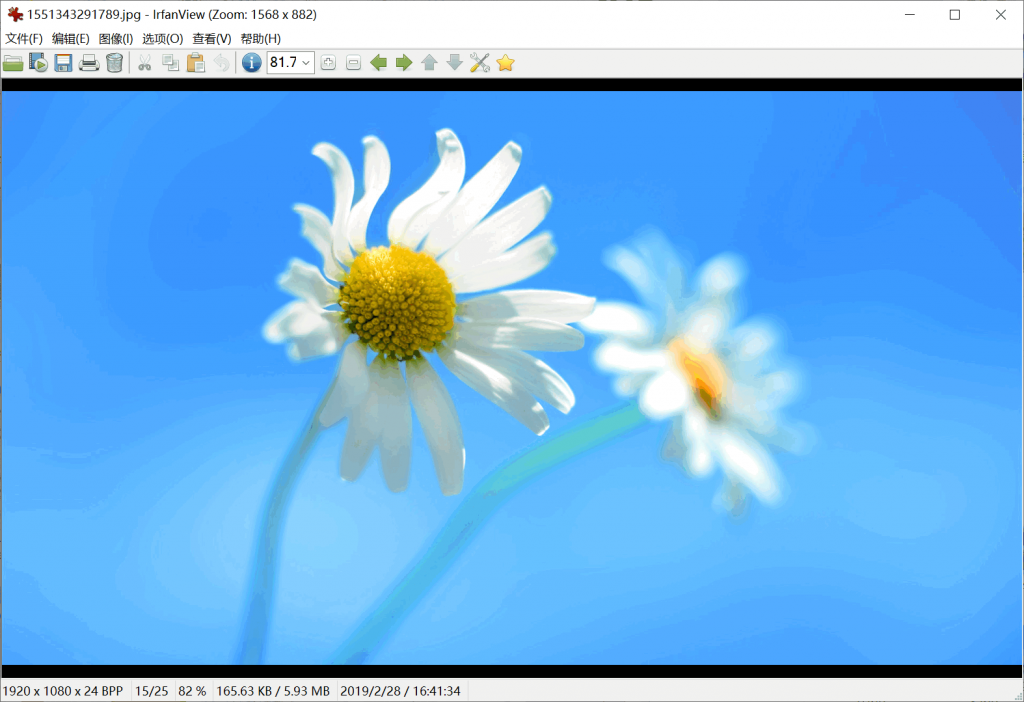Open the 帮助(H) menu
This screenshot has width=1024, height=702.
[261, 39]
